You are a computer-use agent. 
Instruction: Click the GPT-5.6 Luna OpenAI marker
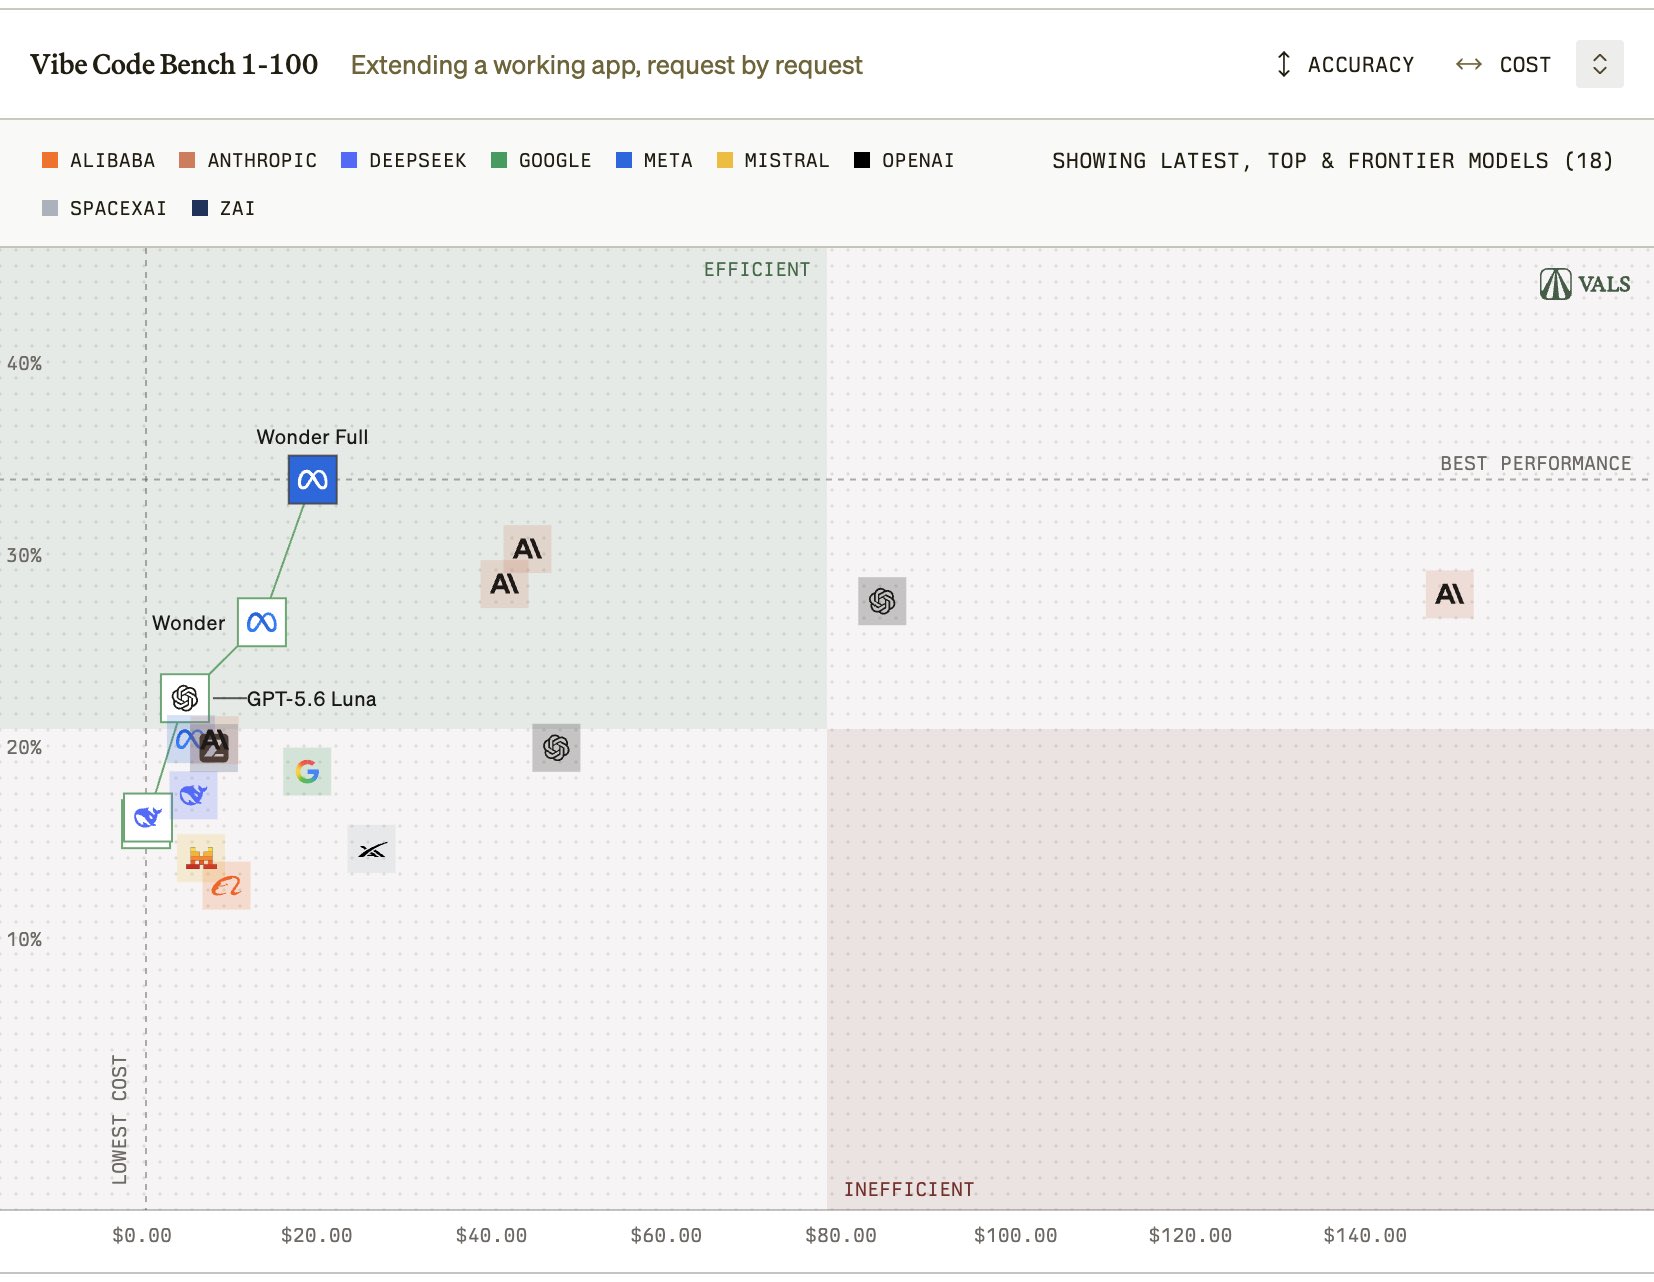click(x=185, y=698)
